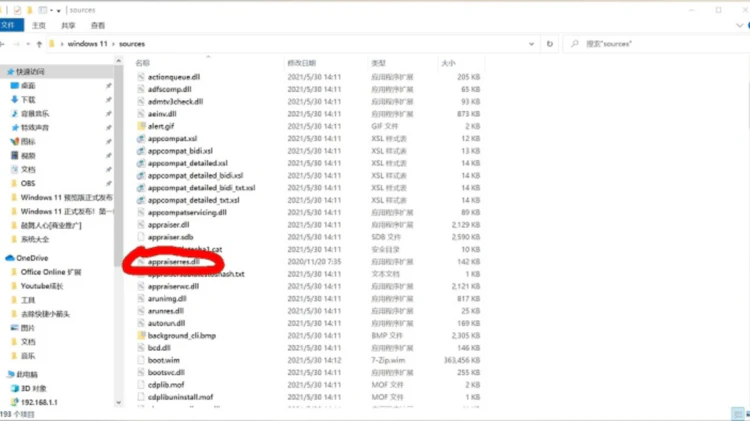Select 快速访问 in navigation pane

(30, 72)
